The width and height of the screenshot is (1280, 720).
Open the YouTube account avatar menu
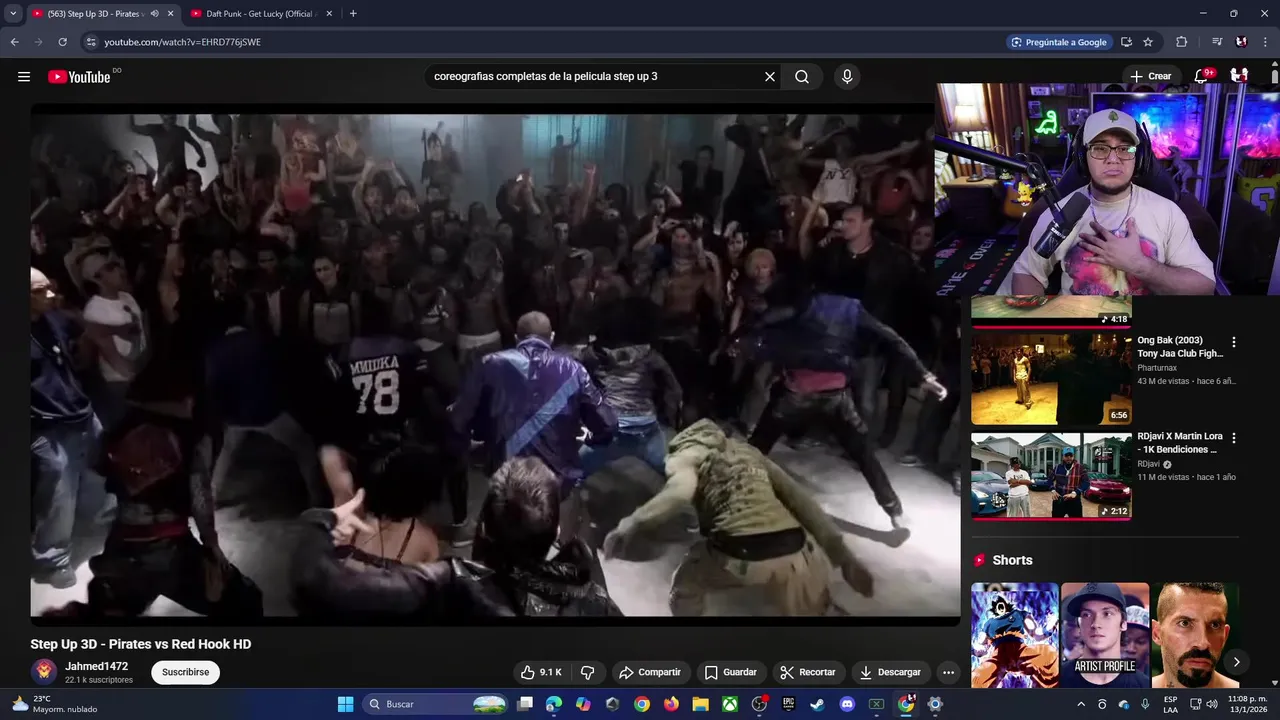(1239, 76)
